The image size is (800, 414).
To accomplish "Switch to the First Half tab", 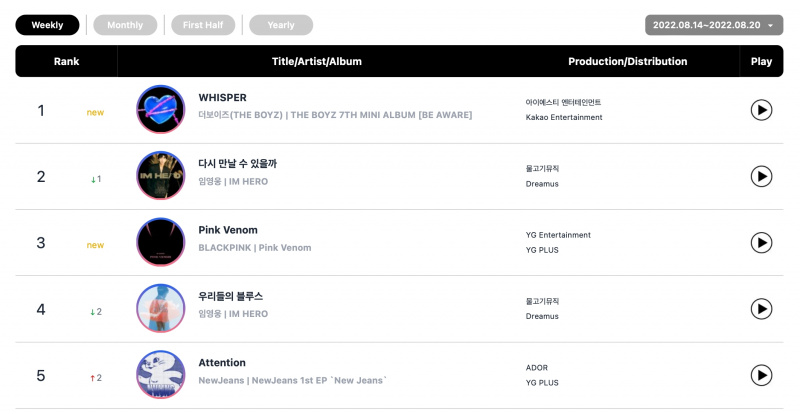I will point(203,25).
